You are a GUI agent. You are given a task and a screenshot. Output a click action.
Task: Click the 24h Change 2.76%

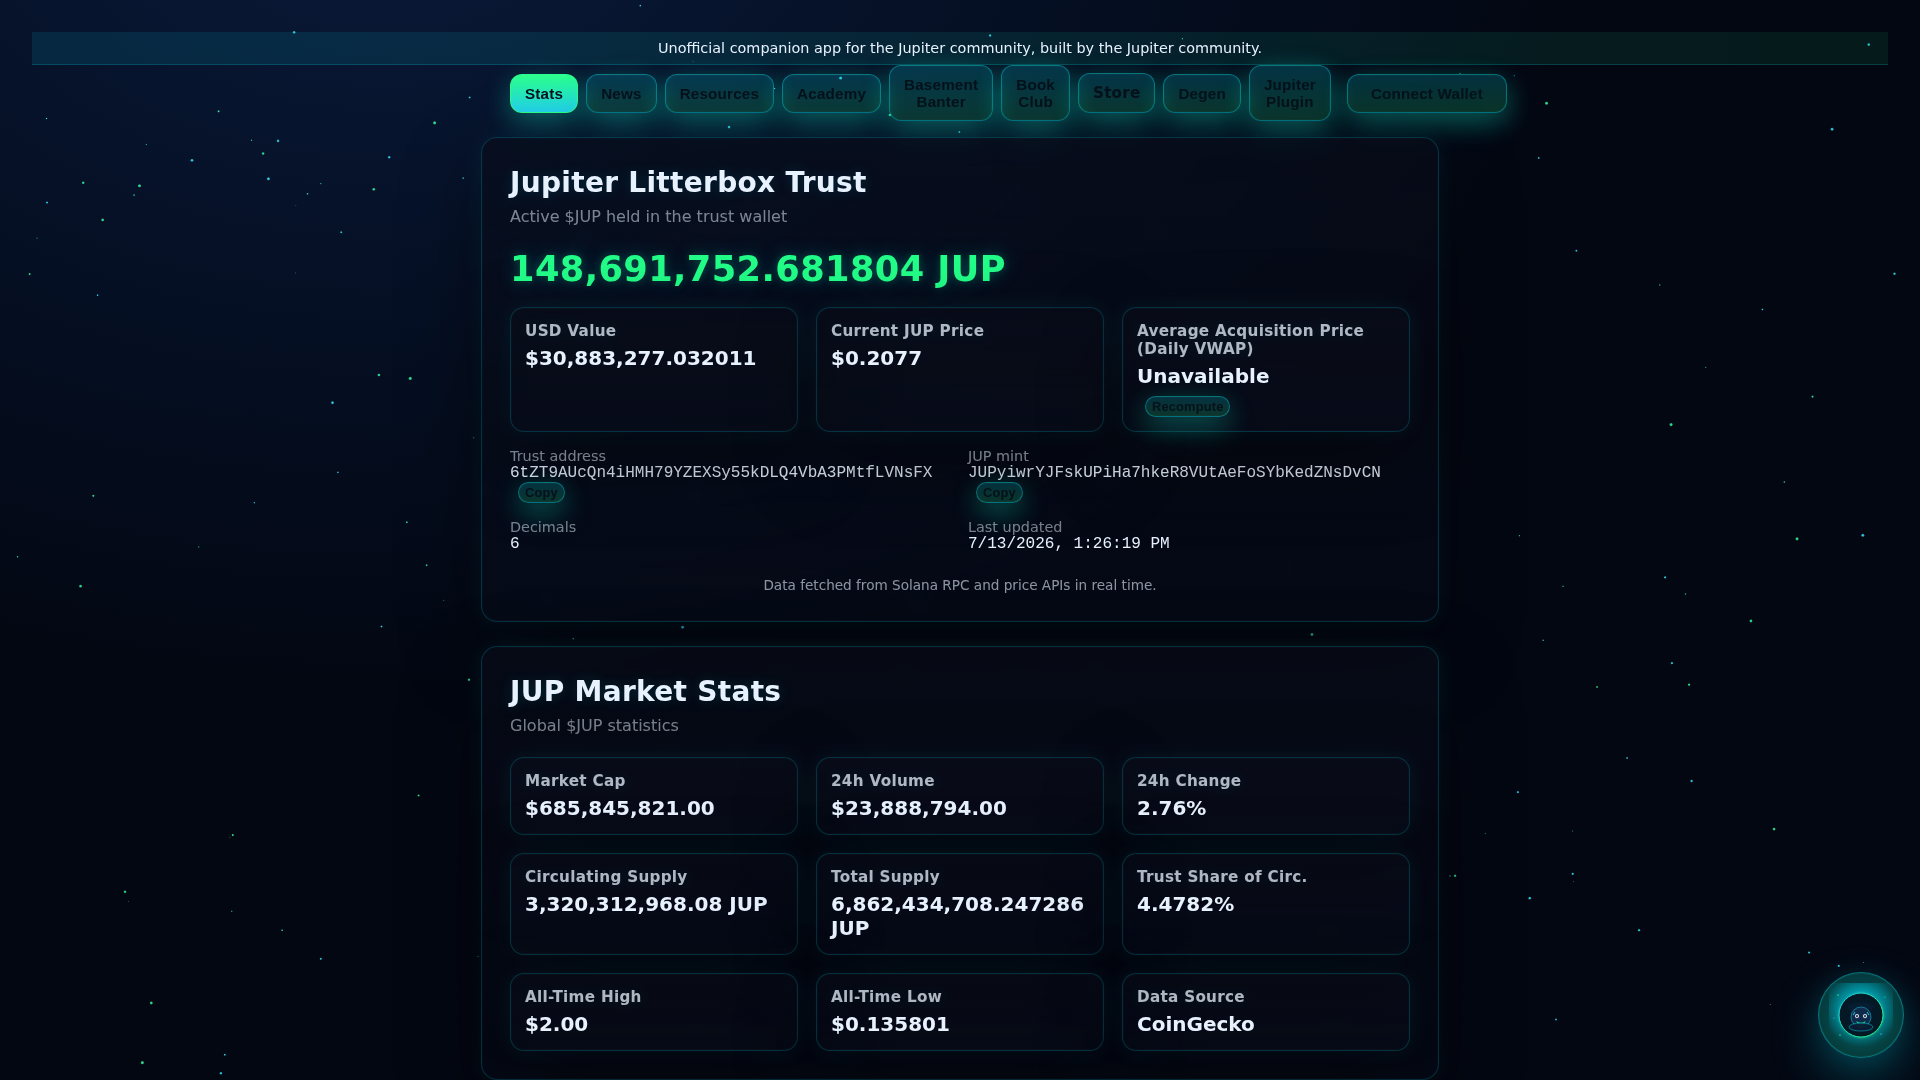pos(1171,808)
